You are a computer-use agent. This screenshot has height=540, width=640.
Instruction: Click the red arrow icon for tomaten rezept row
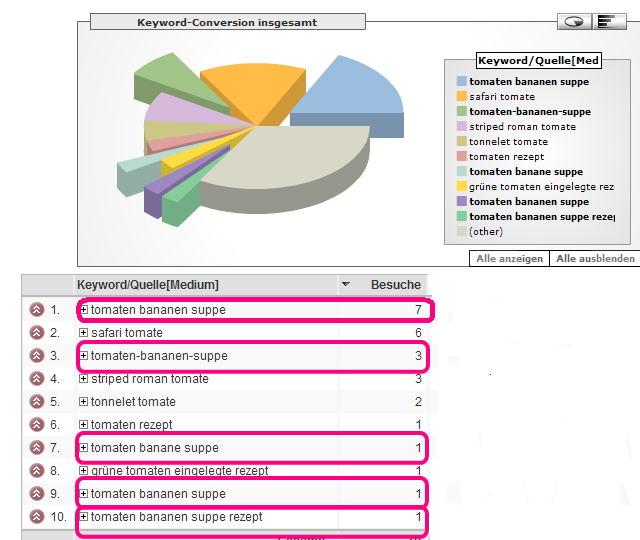tap(37, 425)
